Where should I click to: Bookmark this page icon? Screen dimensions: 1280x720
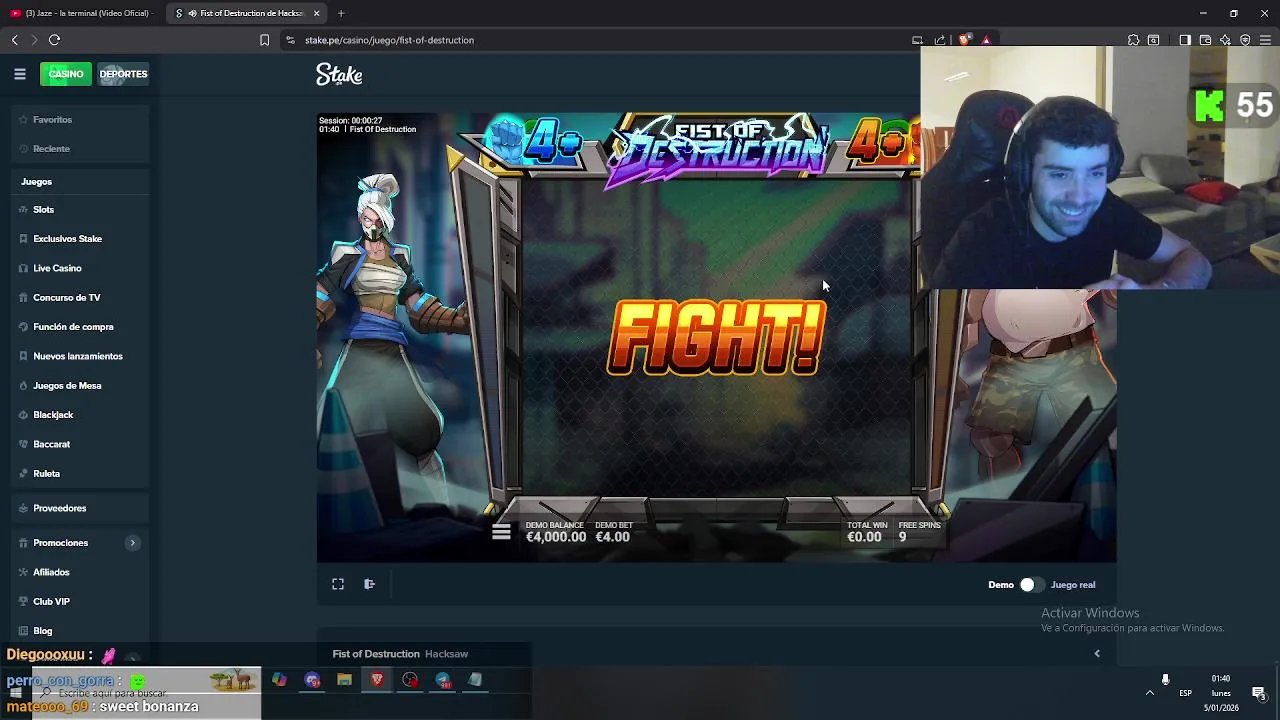(x=264, y=40)
